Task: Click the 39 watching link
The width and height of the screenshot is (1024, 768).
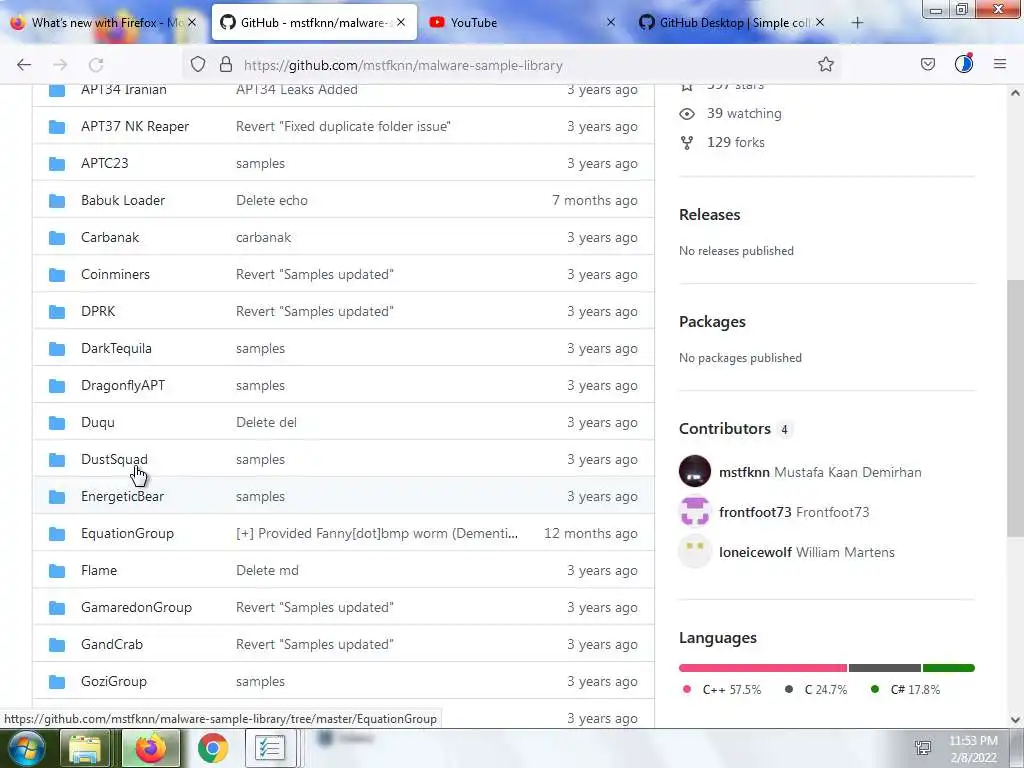Action: 744,113
